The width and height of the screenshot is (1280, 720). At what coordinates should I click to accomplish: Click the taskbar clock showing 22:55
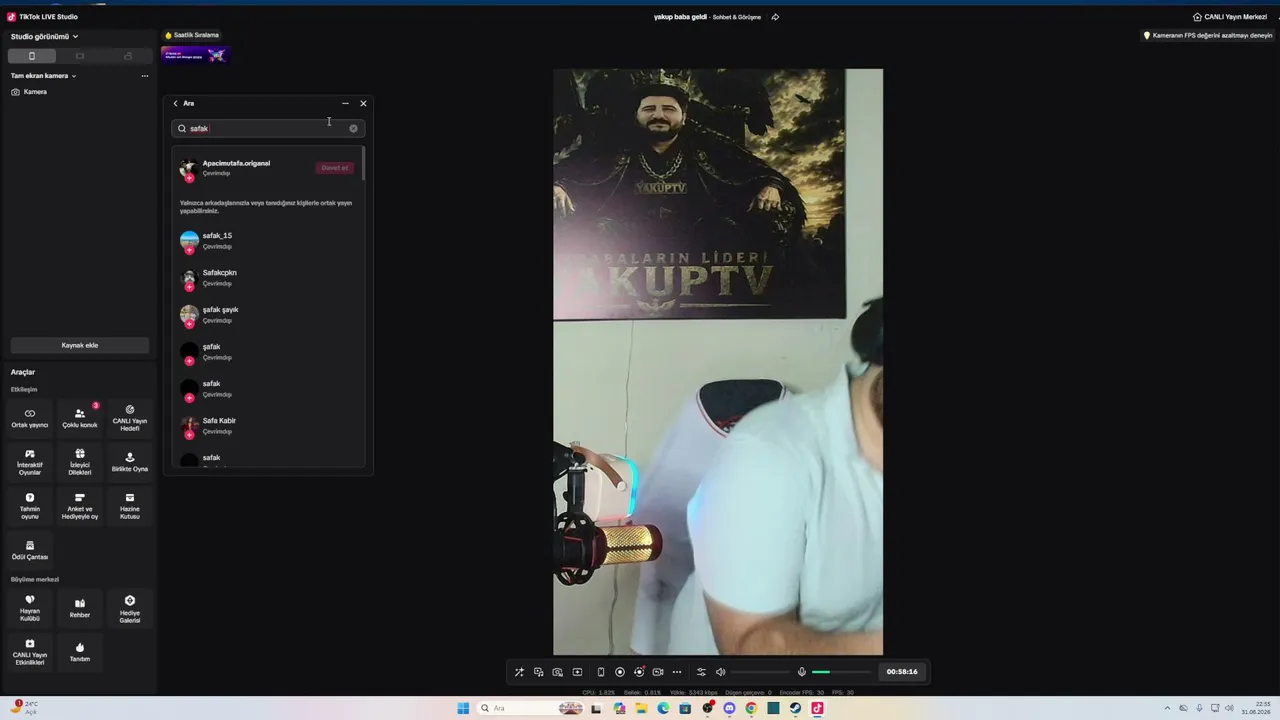click(1254, 708)
